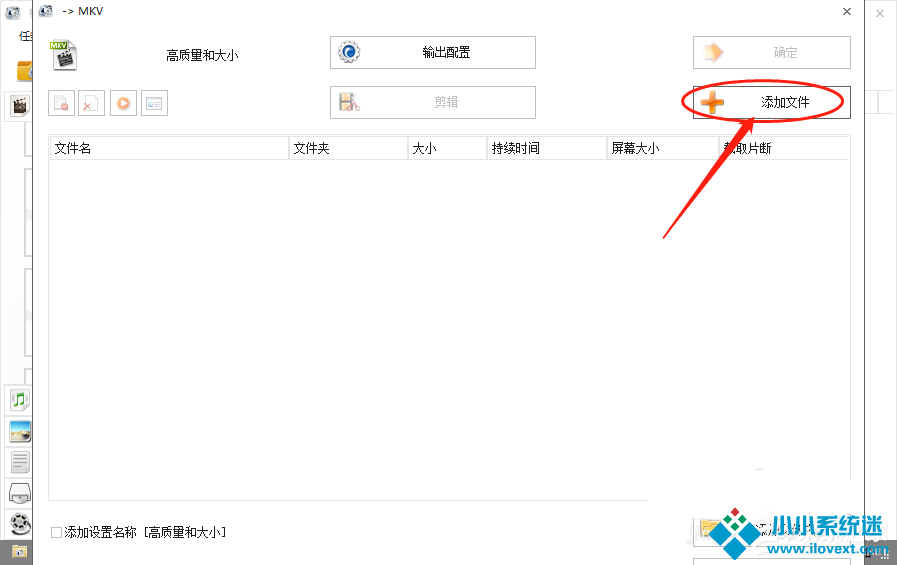Click the 文件夹 column header
Image resolution: width=897 pixels, height=565 pixels.
pos(348,148)
